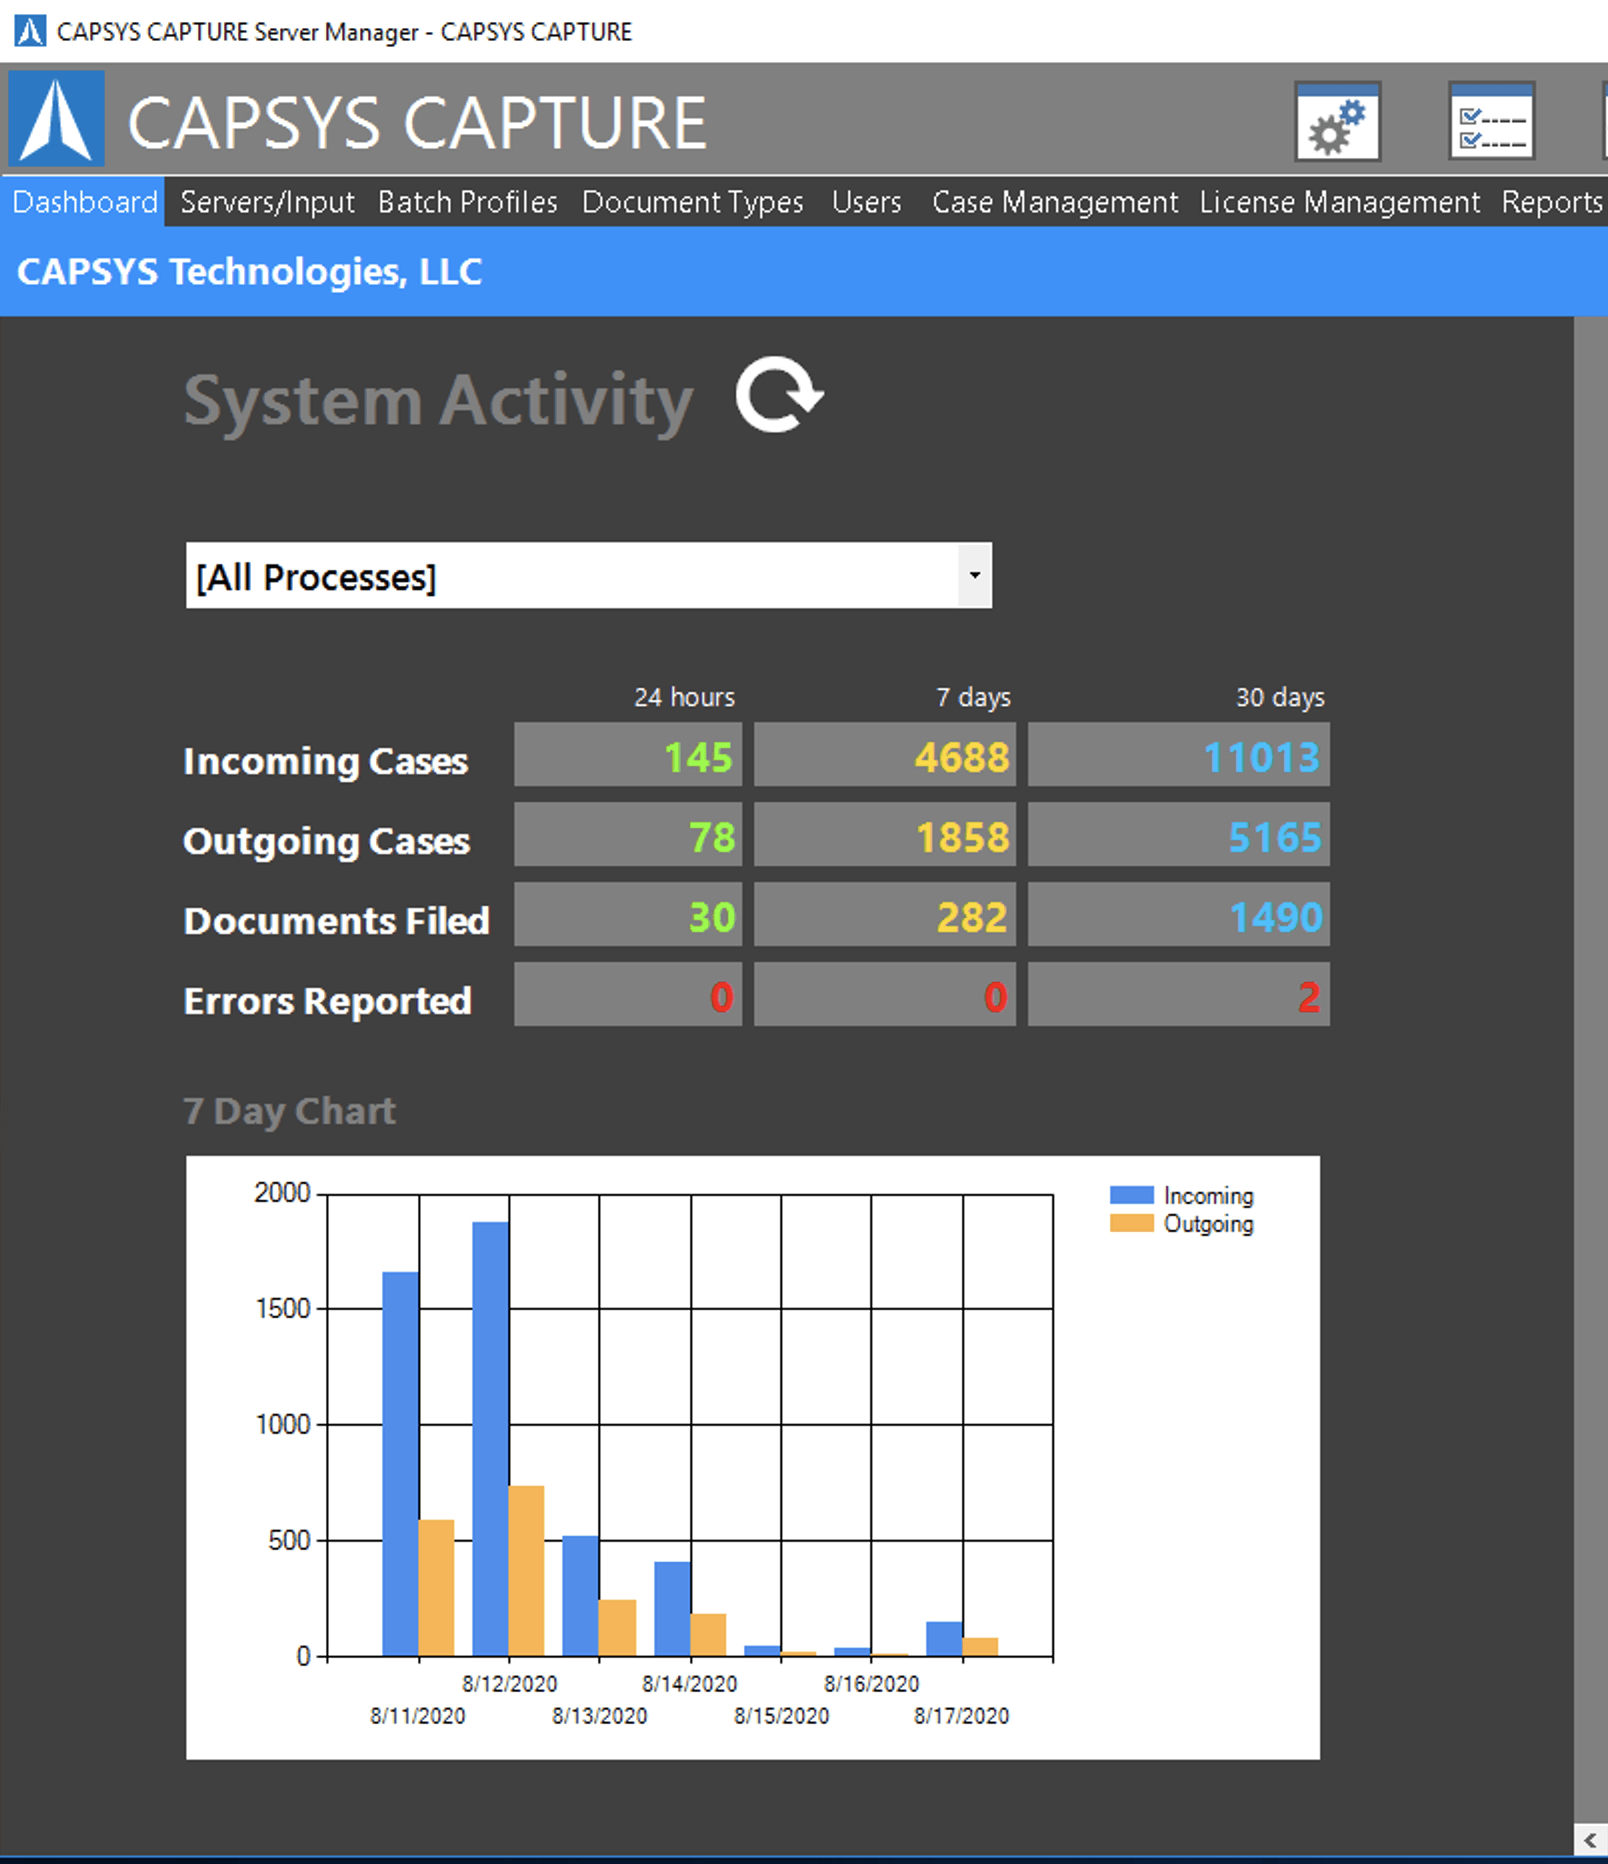This screenshot has width=1608, height=1864.
Task: Click Documents Filed 30 days value 1490
Action: pyautogui.click(x=1178, y=915)
